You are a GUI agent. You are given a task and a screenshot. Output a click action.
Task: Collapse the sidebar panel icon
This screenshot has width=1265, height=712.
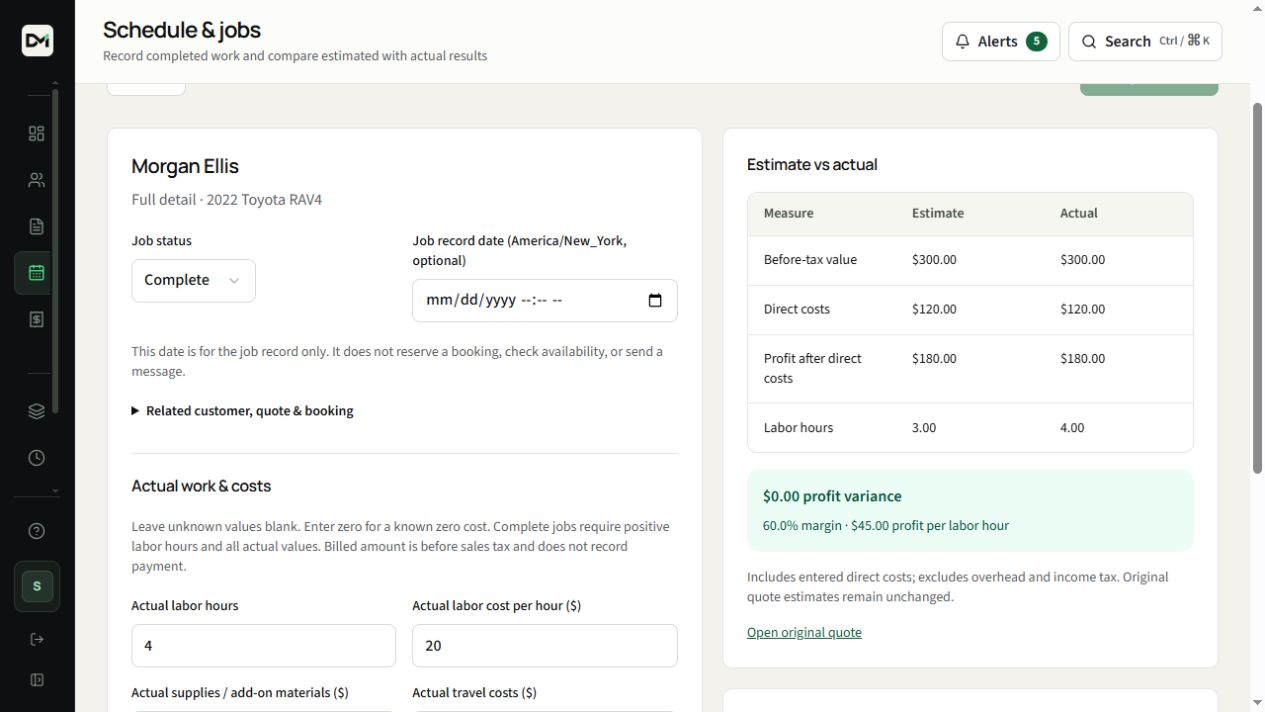[37, 680]
